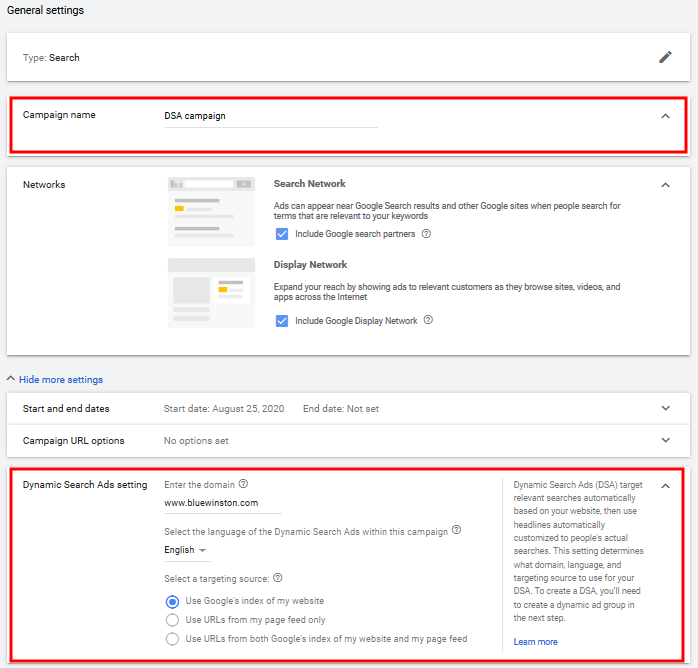Click the pencil edit icon for campaign type
The height and width of the screenshot is (668, 698).
coord(665,57)
